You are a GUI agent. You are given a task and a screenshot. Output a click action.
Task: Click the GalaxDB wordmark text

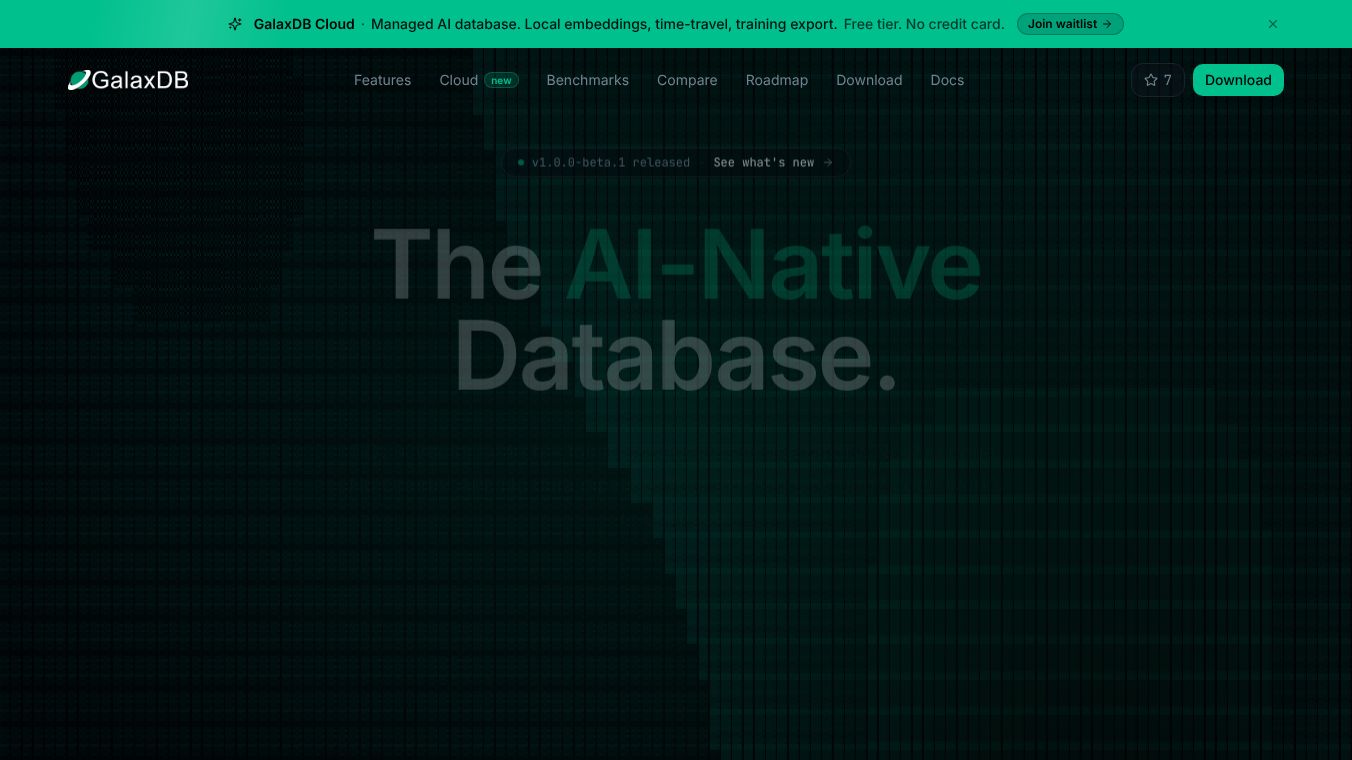pos(140,80)
